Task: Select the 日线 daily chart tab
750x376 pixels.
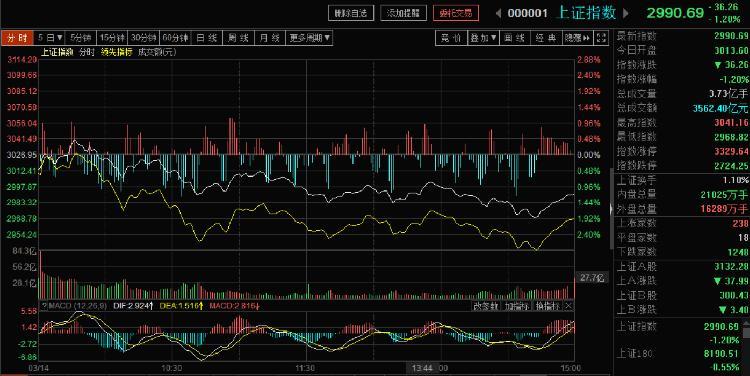Action: coord(207,38)
